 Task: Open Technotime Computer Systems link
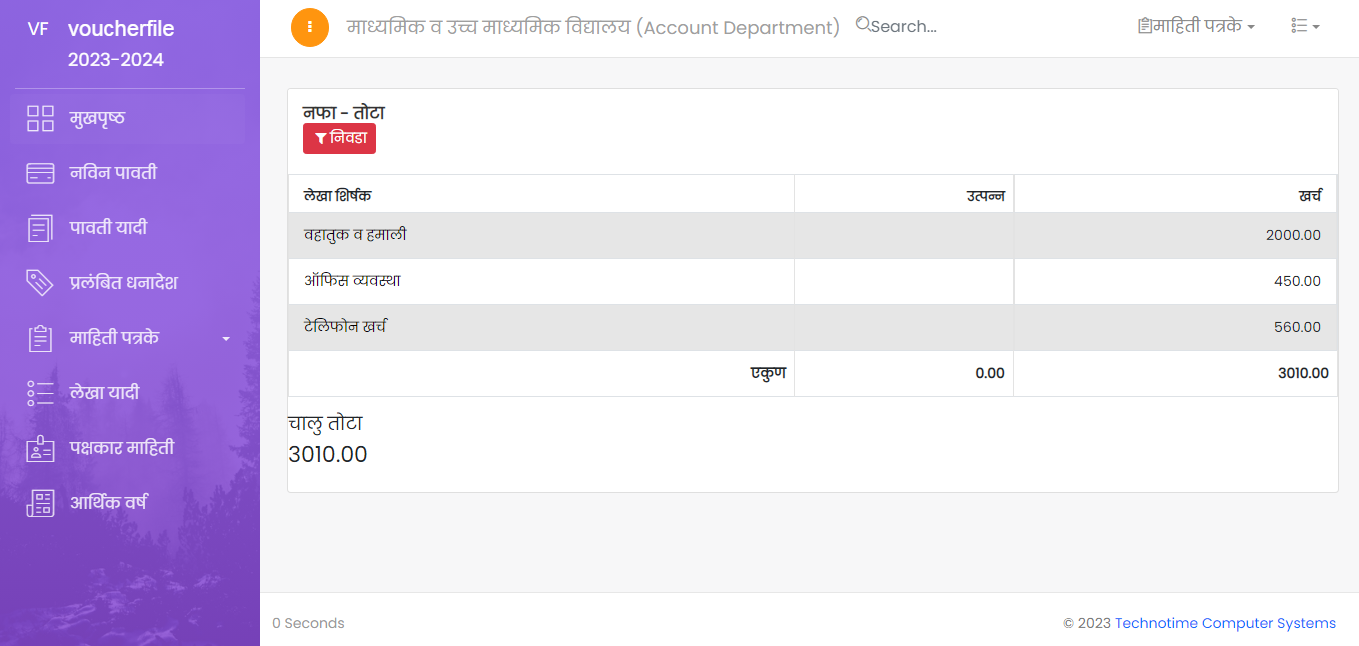(x=1225, y=623)
